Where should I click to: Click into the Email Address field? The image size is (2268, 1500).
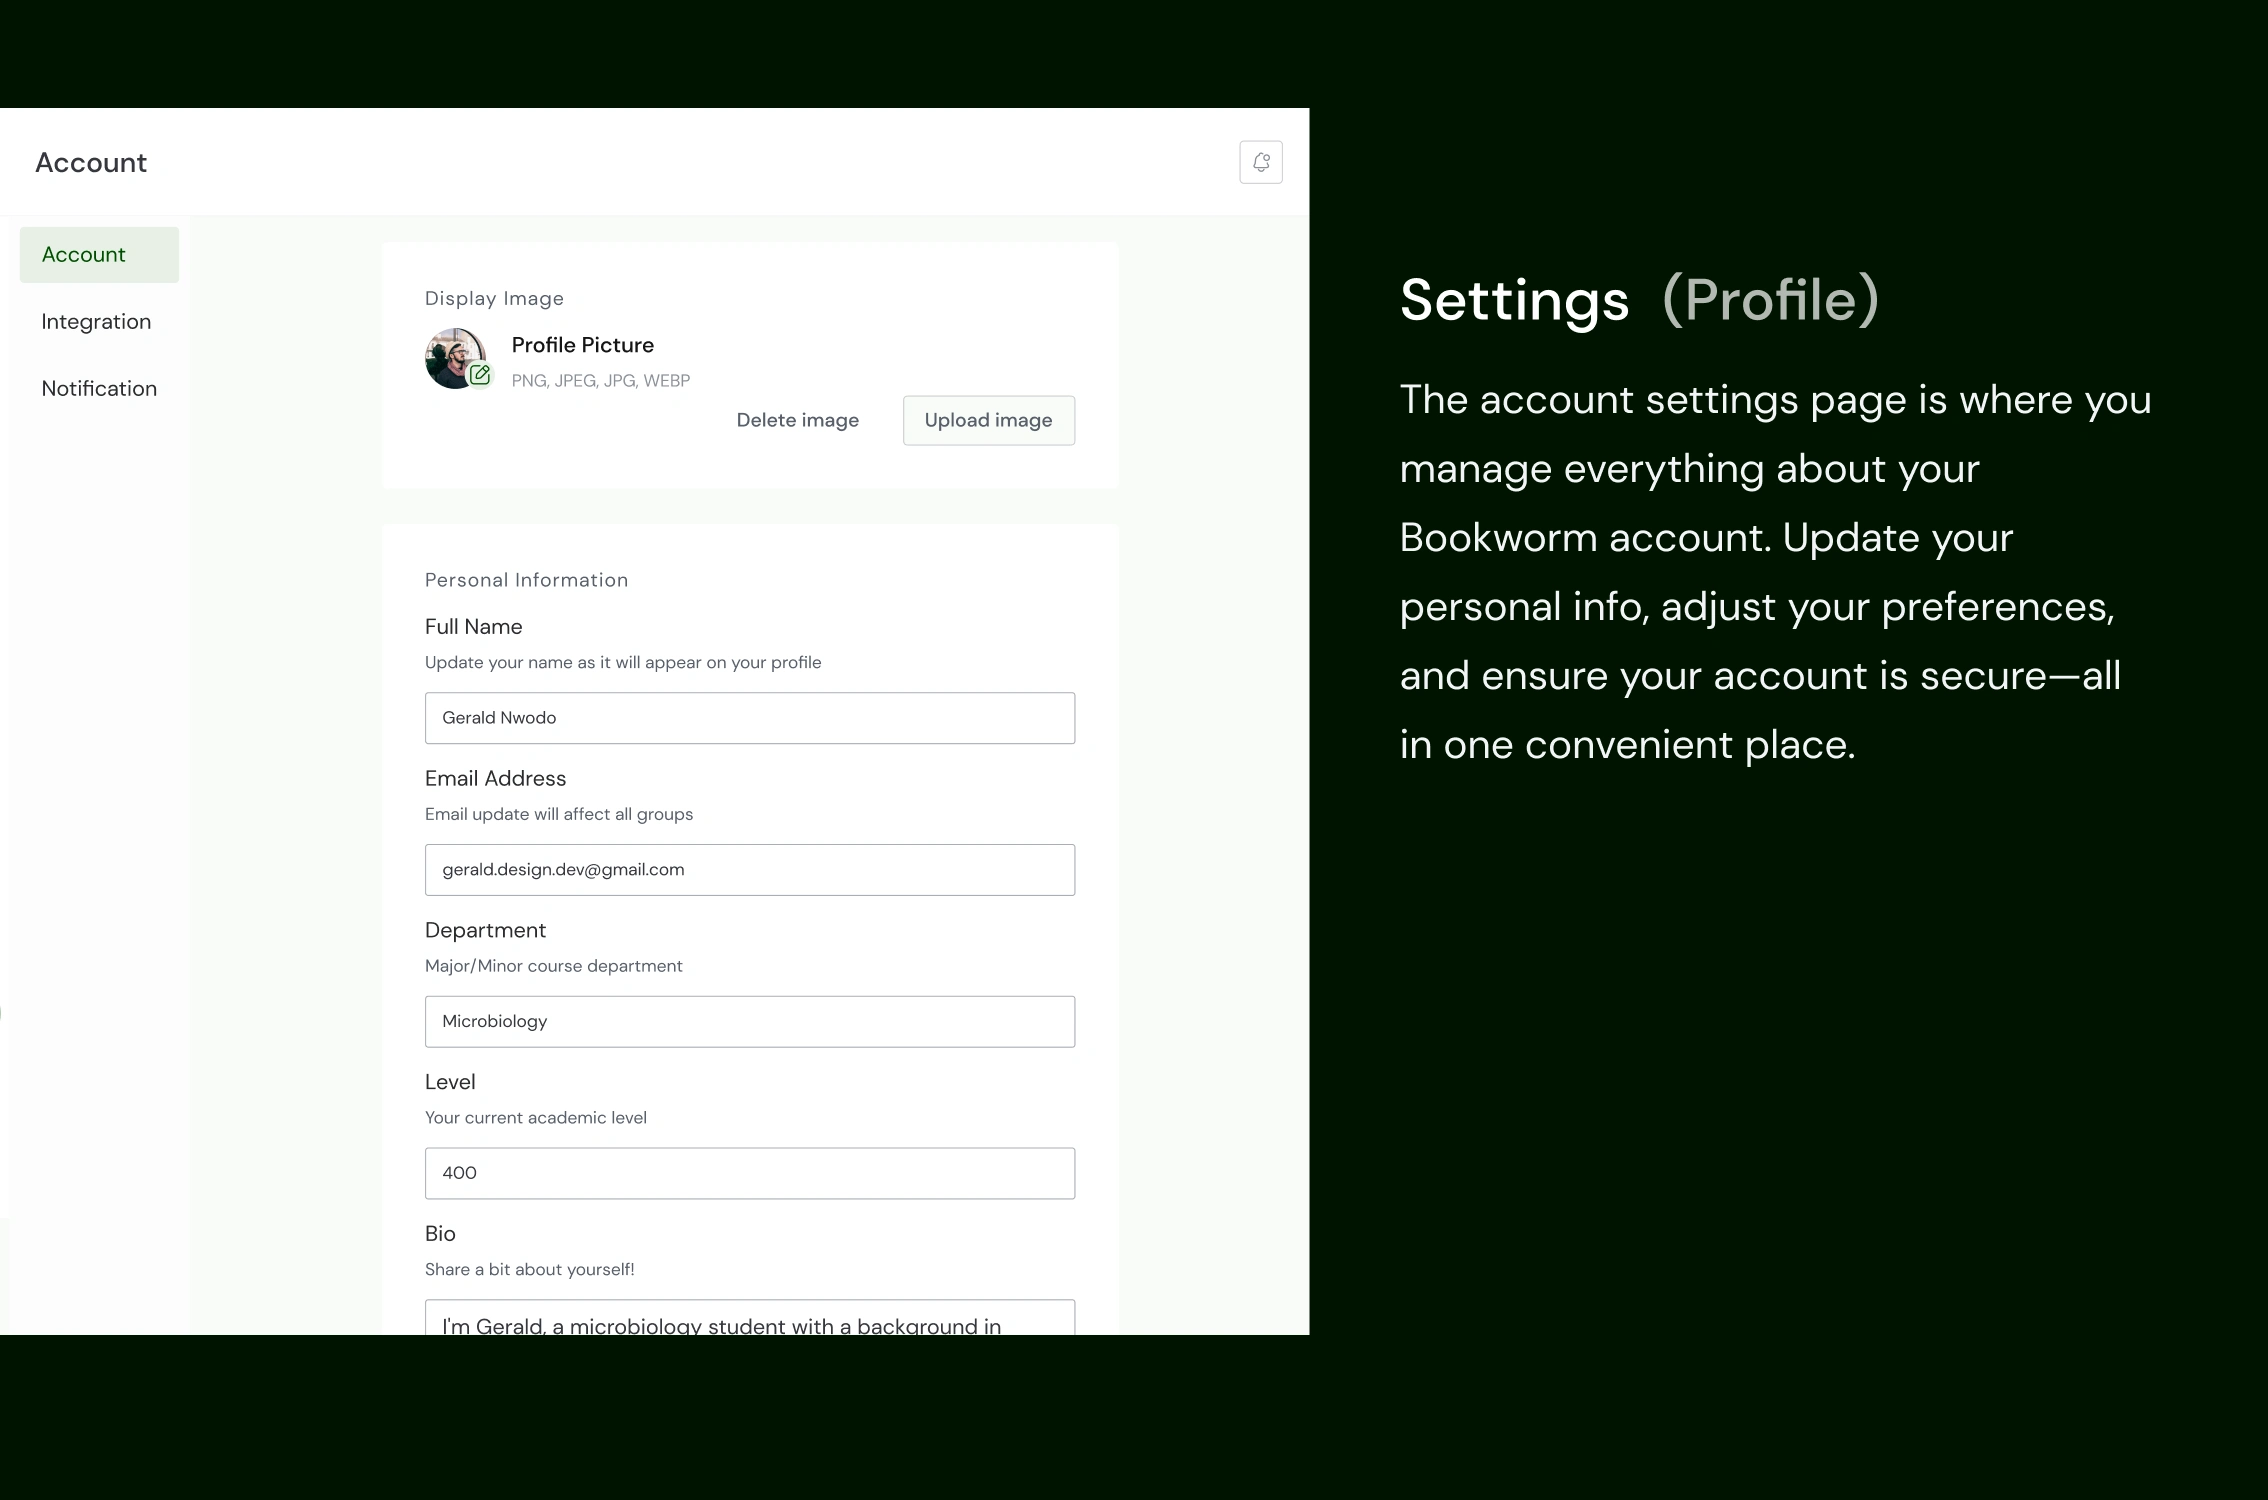(x=749, y=870)
